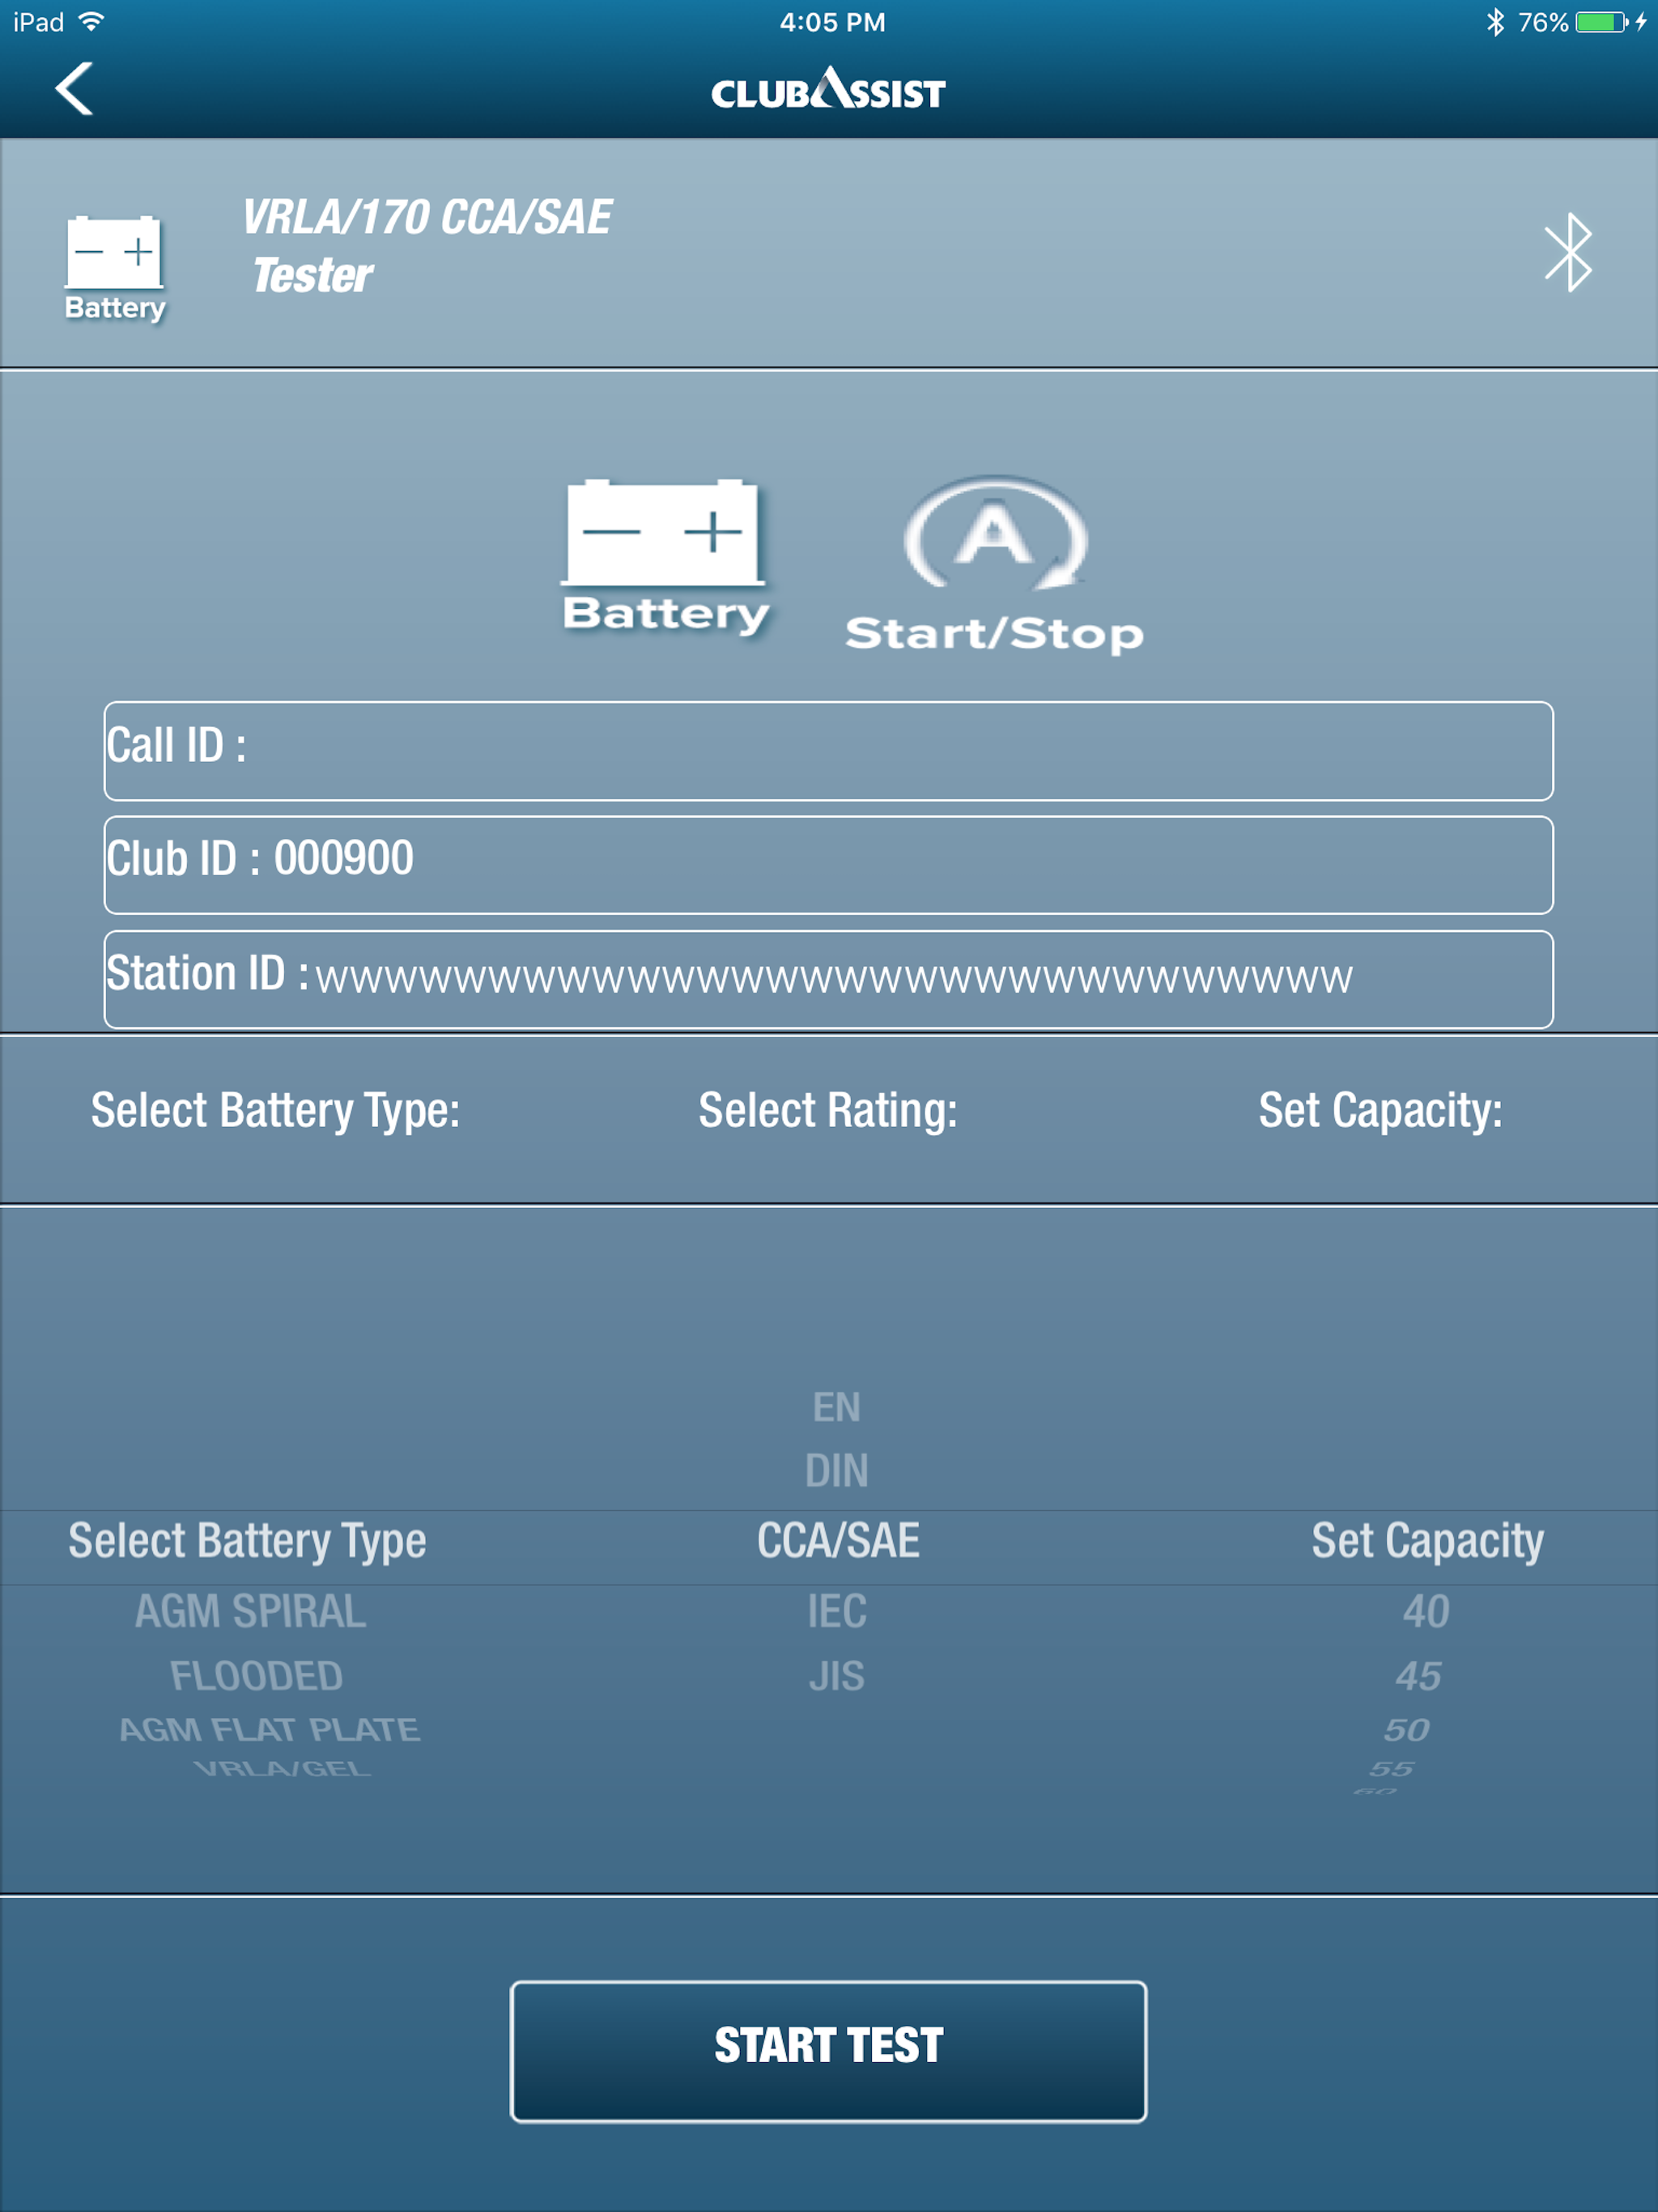The width and height of the screenshot is (1658, 2212).
Task: Pick VRLA/GEL battery type
Action: pyautogui.click(x=282, y=1769)
